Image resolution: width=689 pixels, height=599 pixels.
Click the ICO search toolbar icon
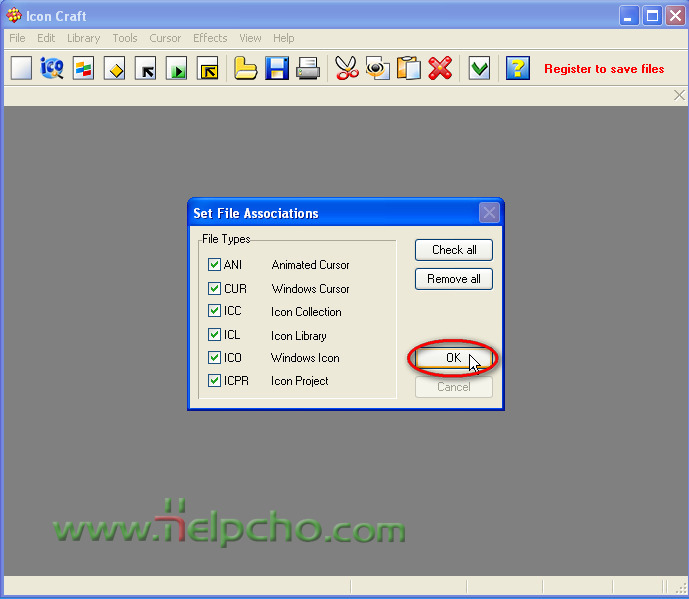52,69
